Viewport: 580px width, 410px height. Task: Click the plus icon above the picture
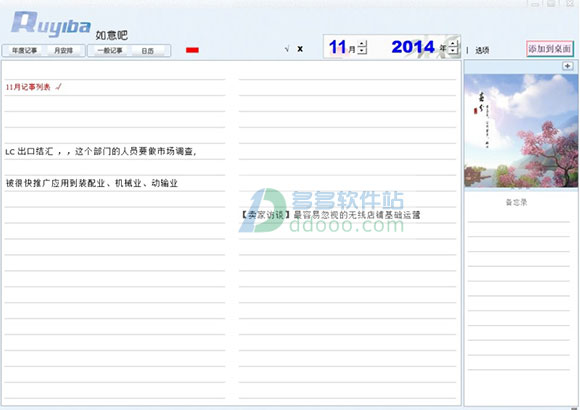tap(567, 66)
